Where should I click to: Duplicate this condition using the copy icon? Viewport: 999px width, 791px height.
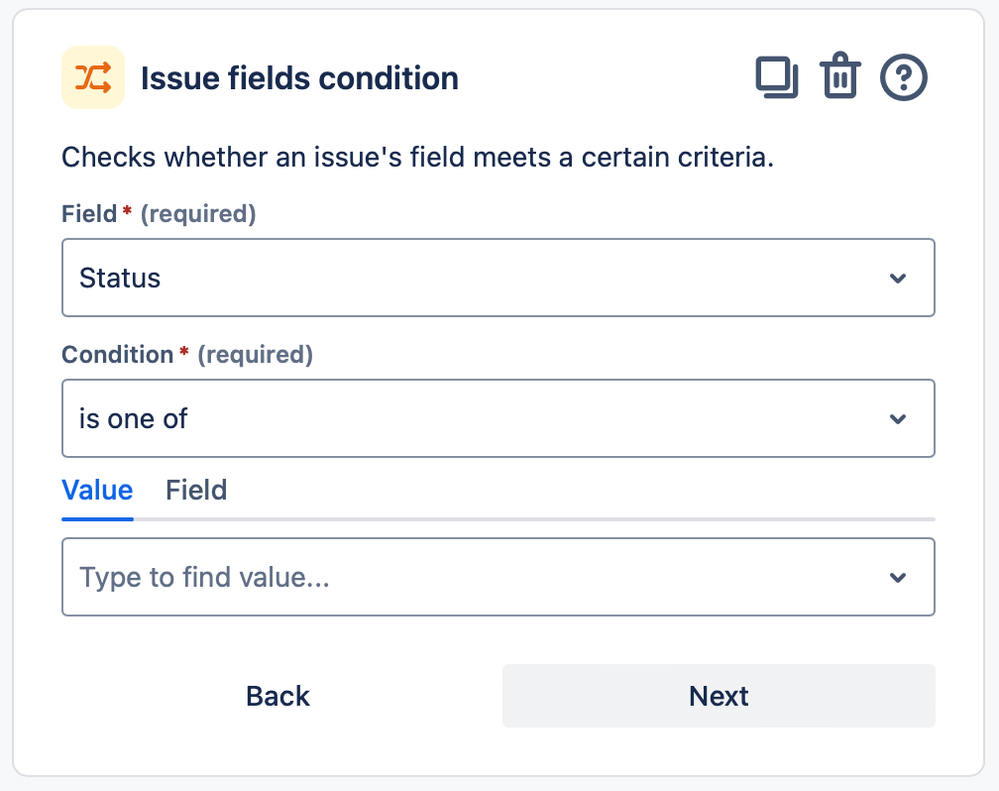pos(777,76)
